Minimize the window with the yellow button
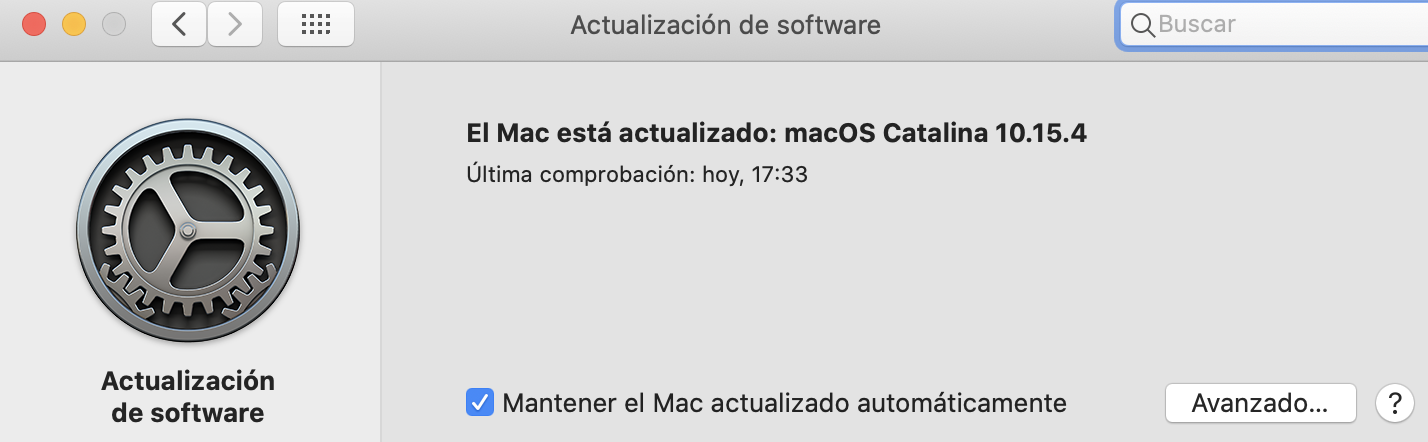This screenshot has height=442, width=1428. (74, 25)
